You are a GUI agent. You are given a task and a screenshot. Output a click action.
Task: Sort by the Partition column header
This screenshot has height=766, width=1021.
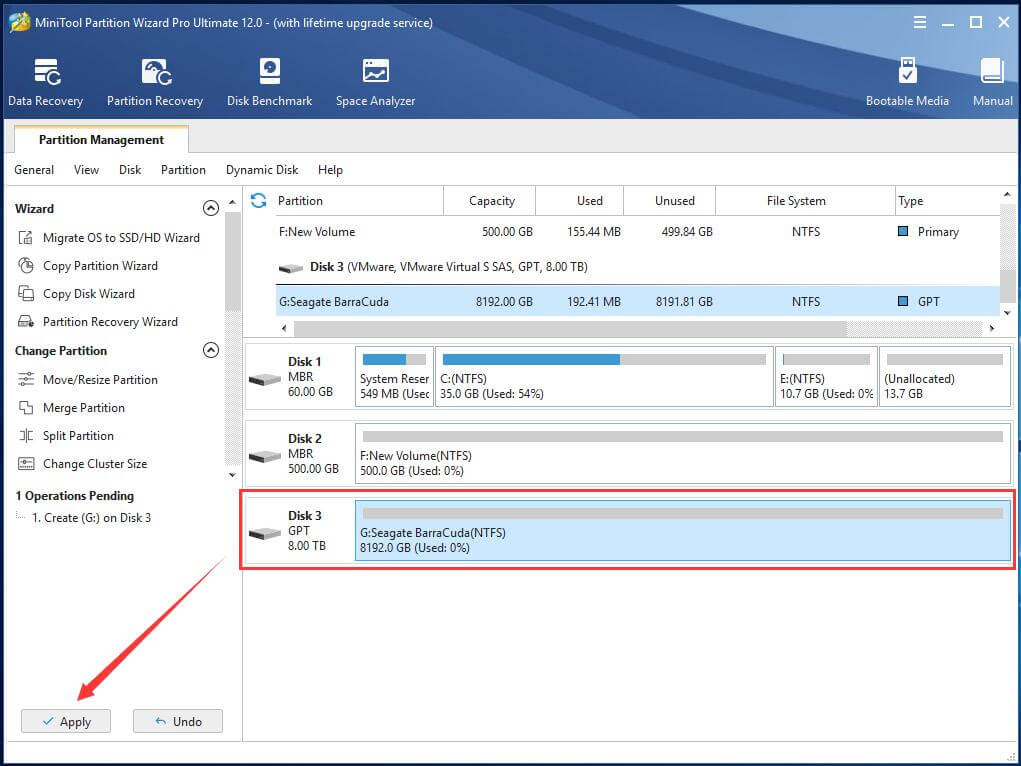pos(358,201)
